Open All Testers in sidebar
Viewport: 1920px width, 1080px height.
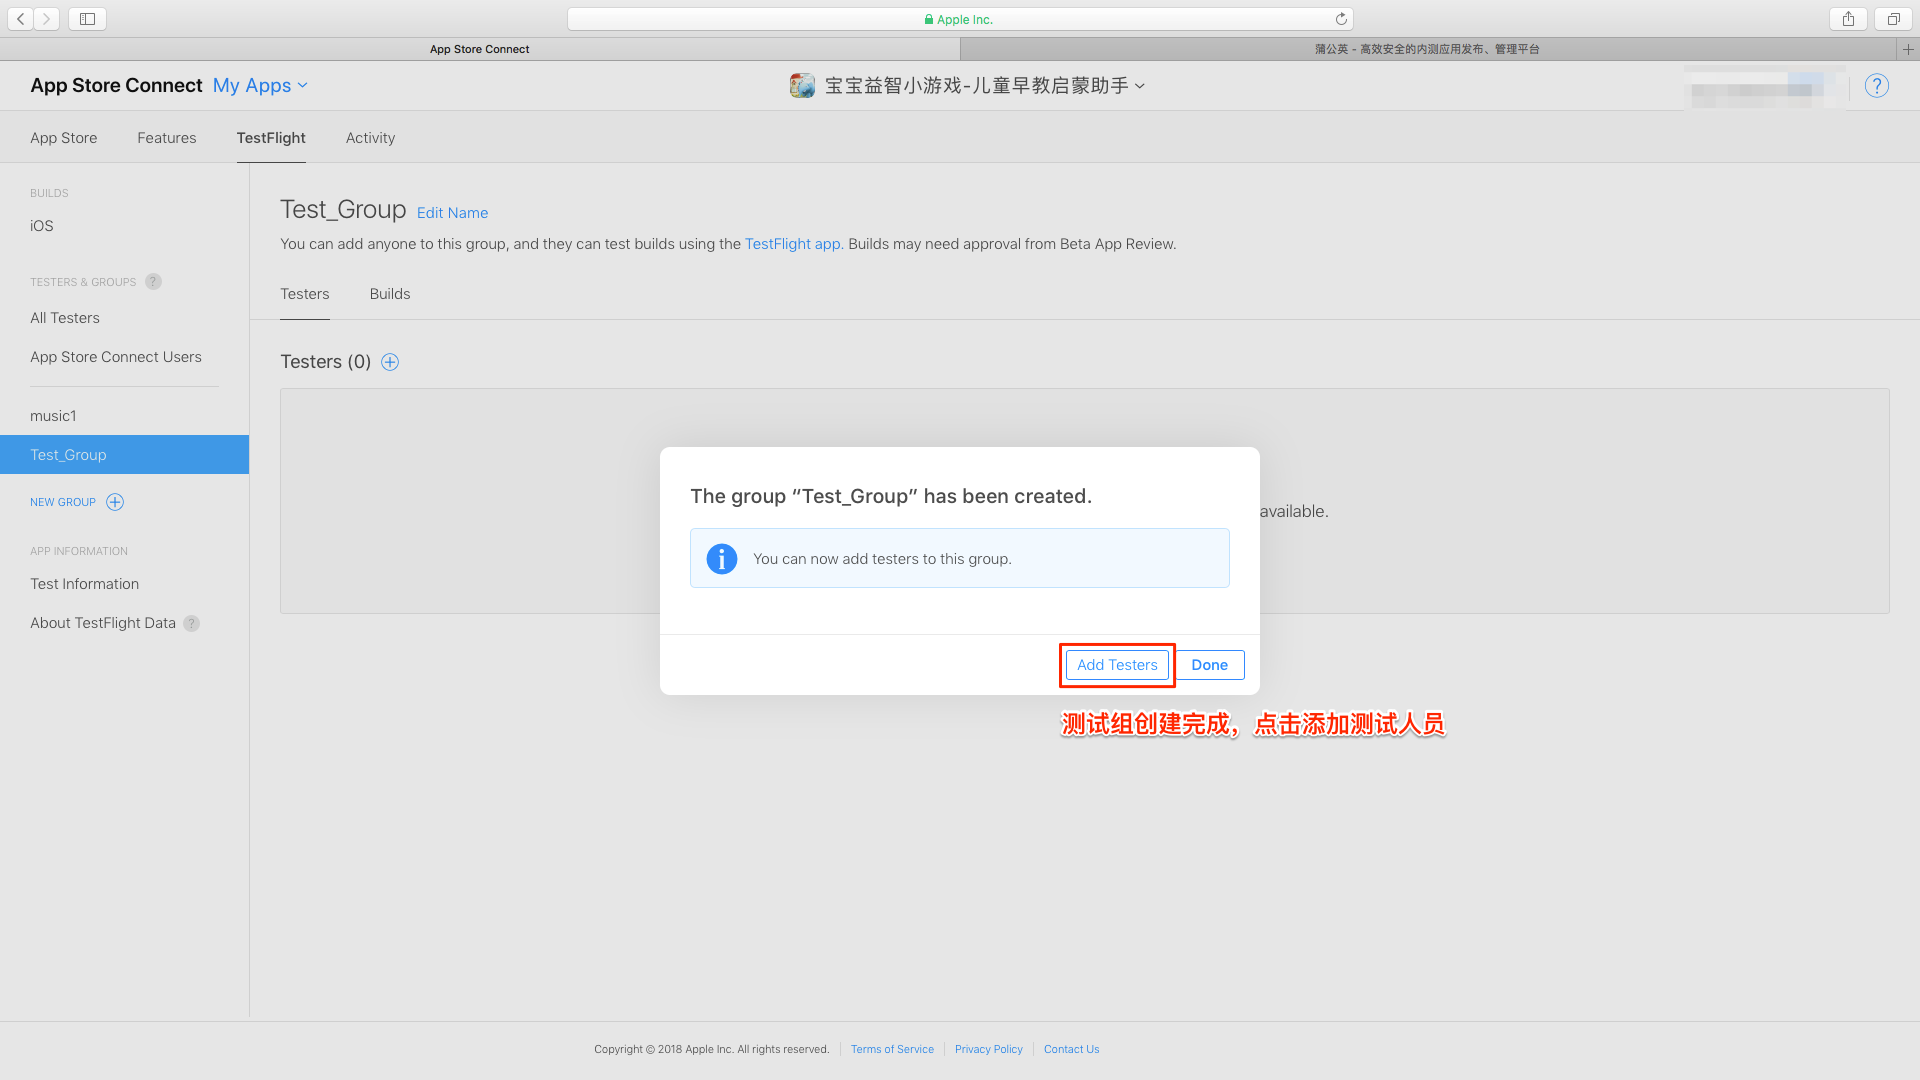coord(65,318)
